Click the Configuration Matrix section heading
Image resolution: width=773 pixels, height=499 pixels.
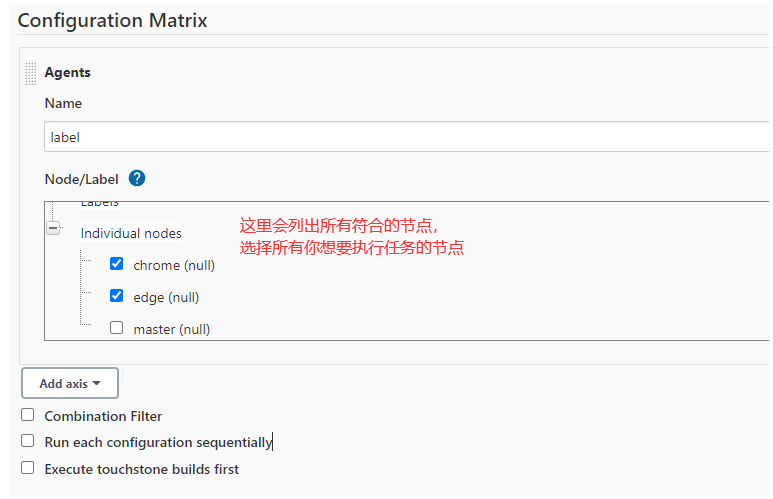click(112, 20)
